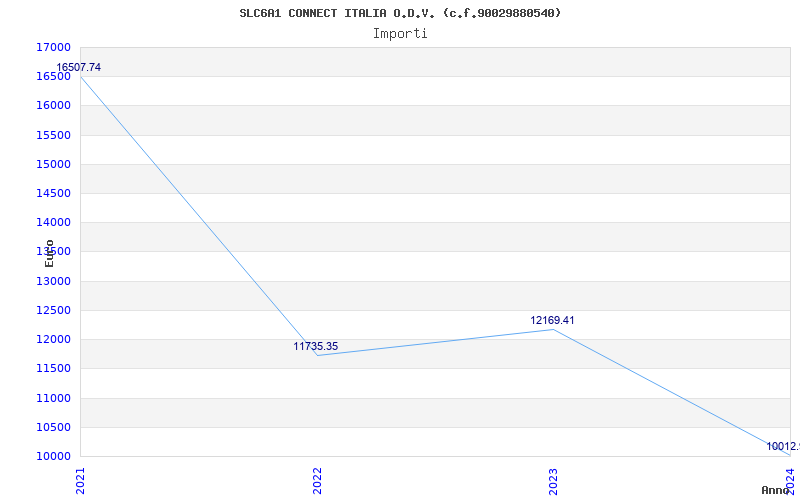
Task: Click the chart title SLC6A1 CONNECT ITALIA O.D.V.
Action: pos(400,13)
